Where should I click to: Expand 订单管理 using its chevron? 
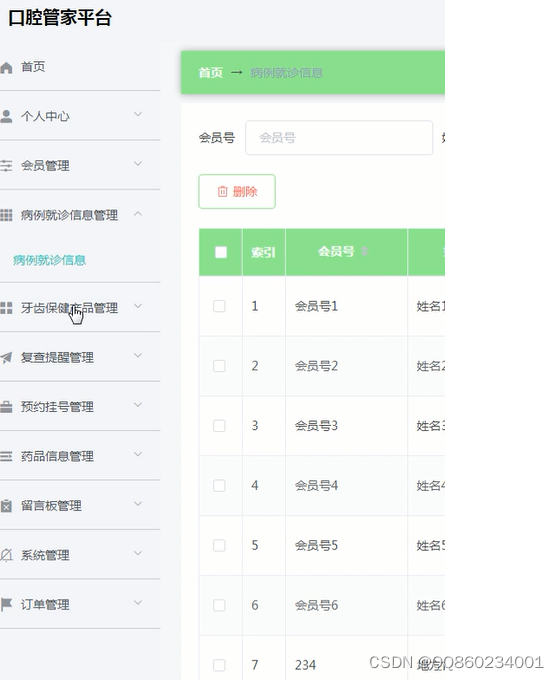click(x=138, y=603)
